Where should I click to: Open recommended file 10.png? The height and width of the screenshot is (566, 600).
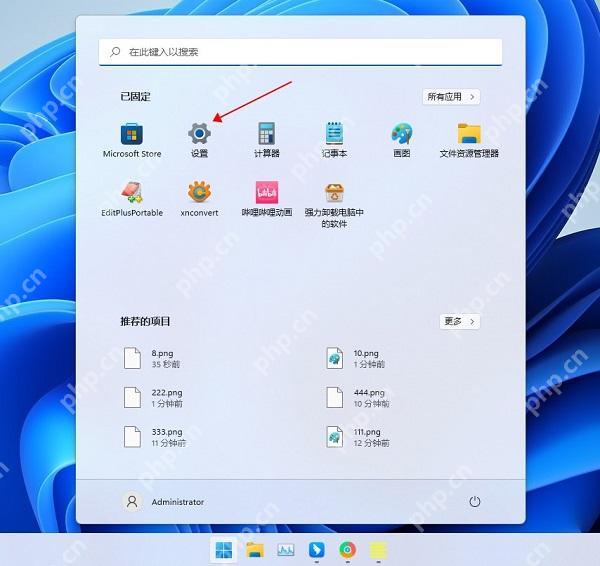click(x=355, y=358)
